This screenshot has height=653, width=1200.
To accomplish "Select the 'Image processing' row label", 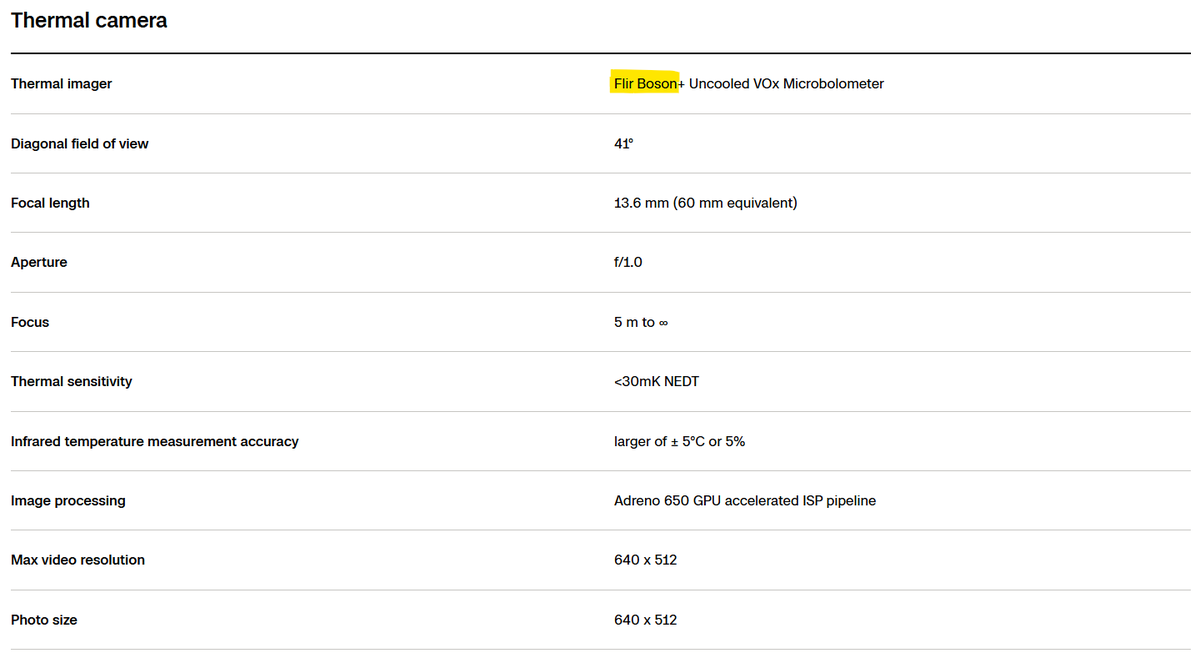I will pos(68,500).
